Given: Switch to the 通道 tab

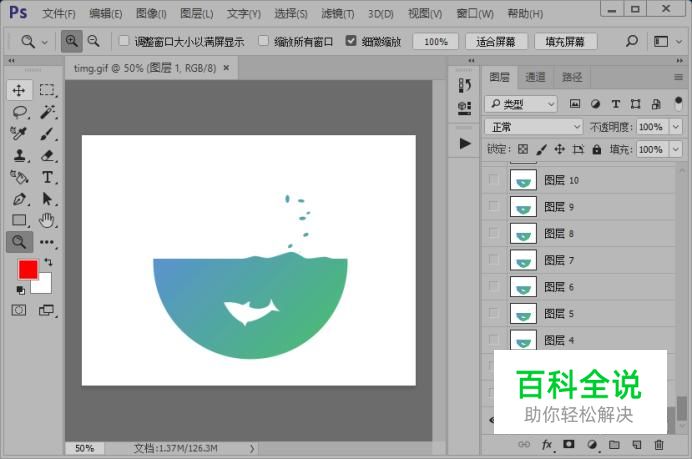Looking at the screenshot, I should pos(535,77).
